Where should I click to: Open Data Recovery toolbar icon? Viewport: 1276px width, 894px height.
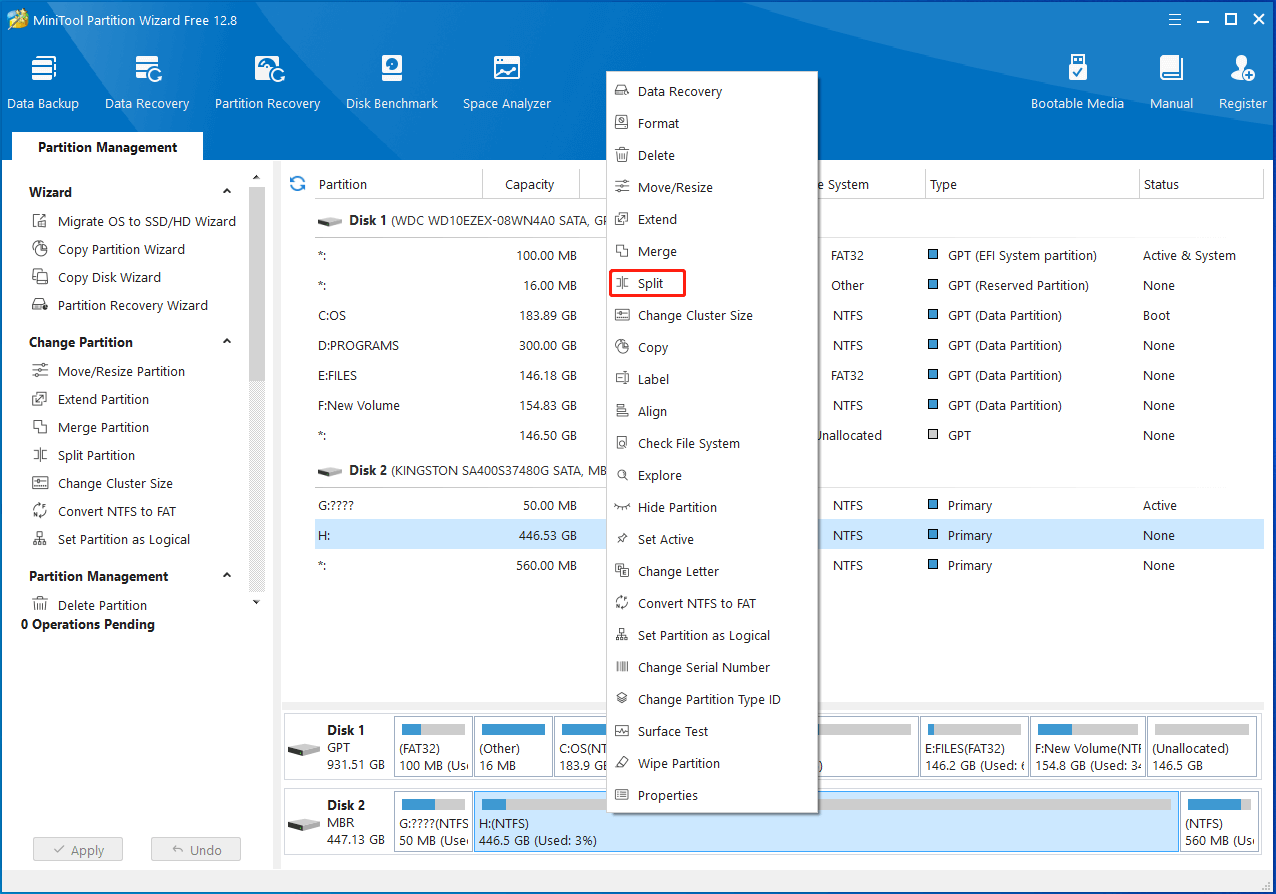147,69
